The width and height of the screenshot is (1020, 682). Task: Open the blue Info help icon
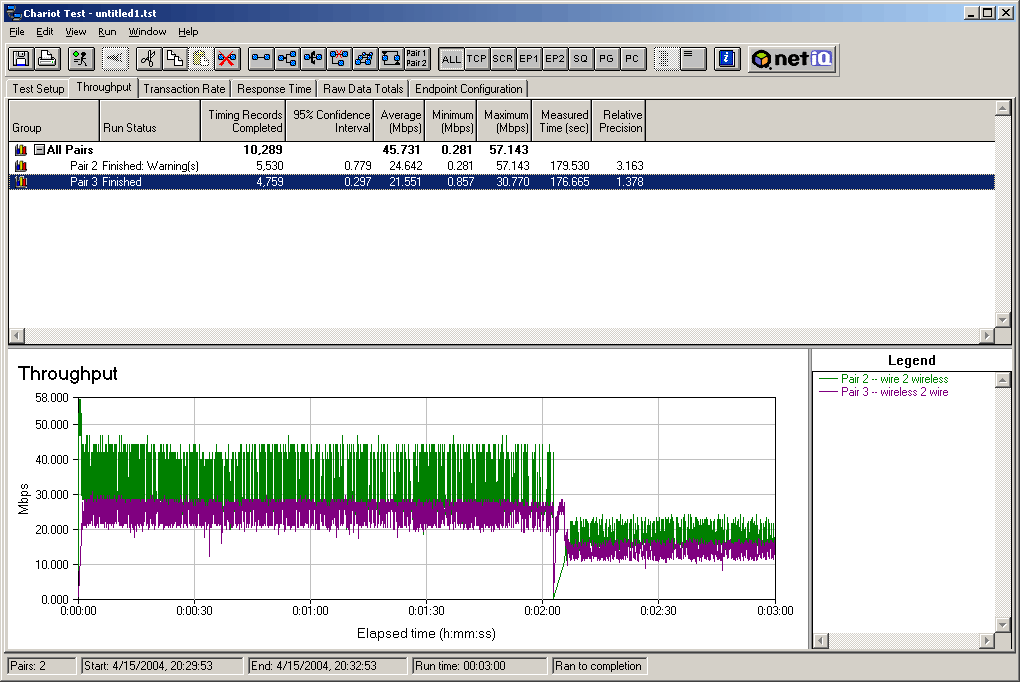point(727,59)
